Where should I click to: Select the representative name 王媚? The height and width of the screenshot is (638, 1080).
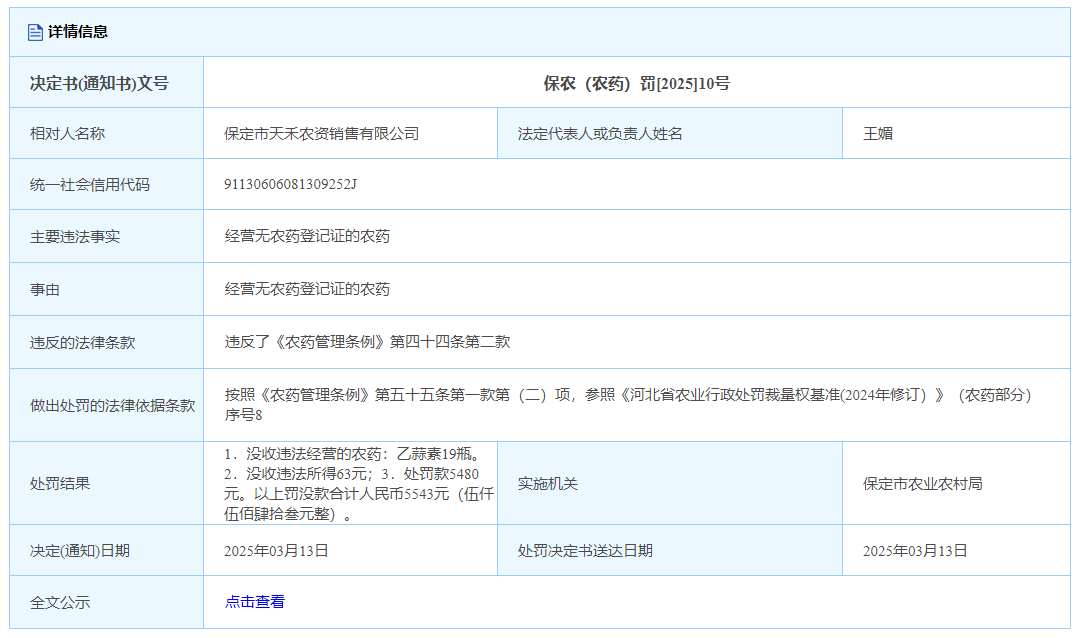coord(878,134)
